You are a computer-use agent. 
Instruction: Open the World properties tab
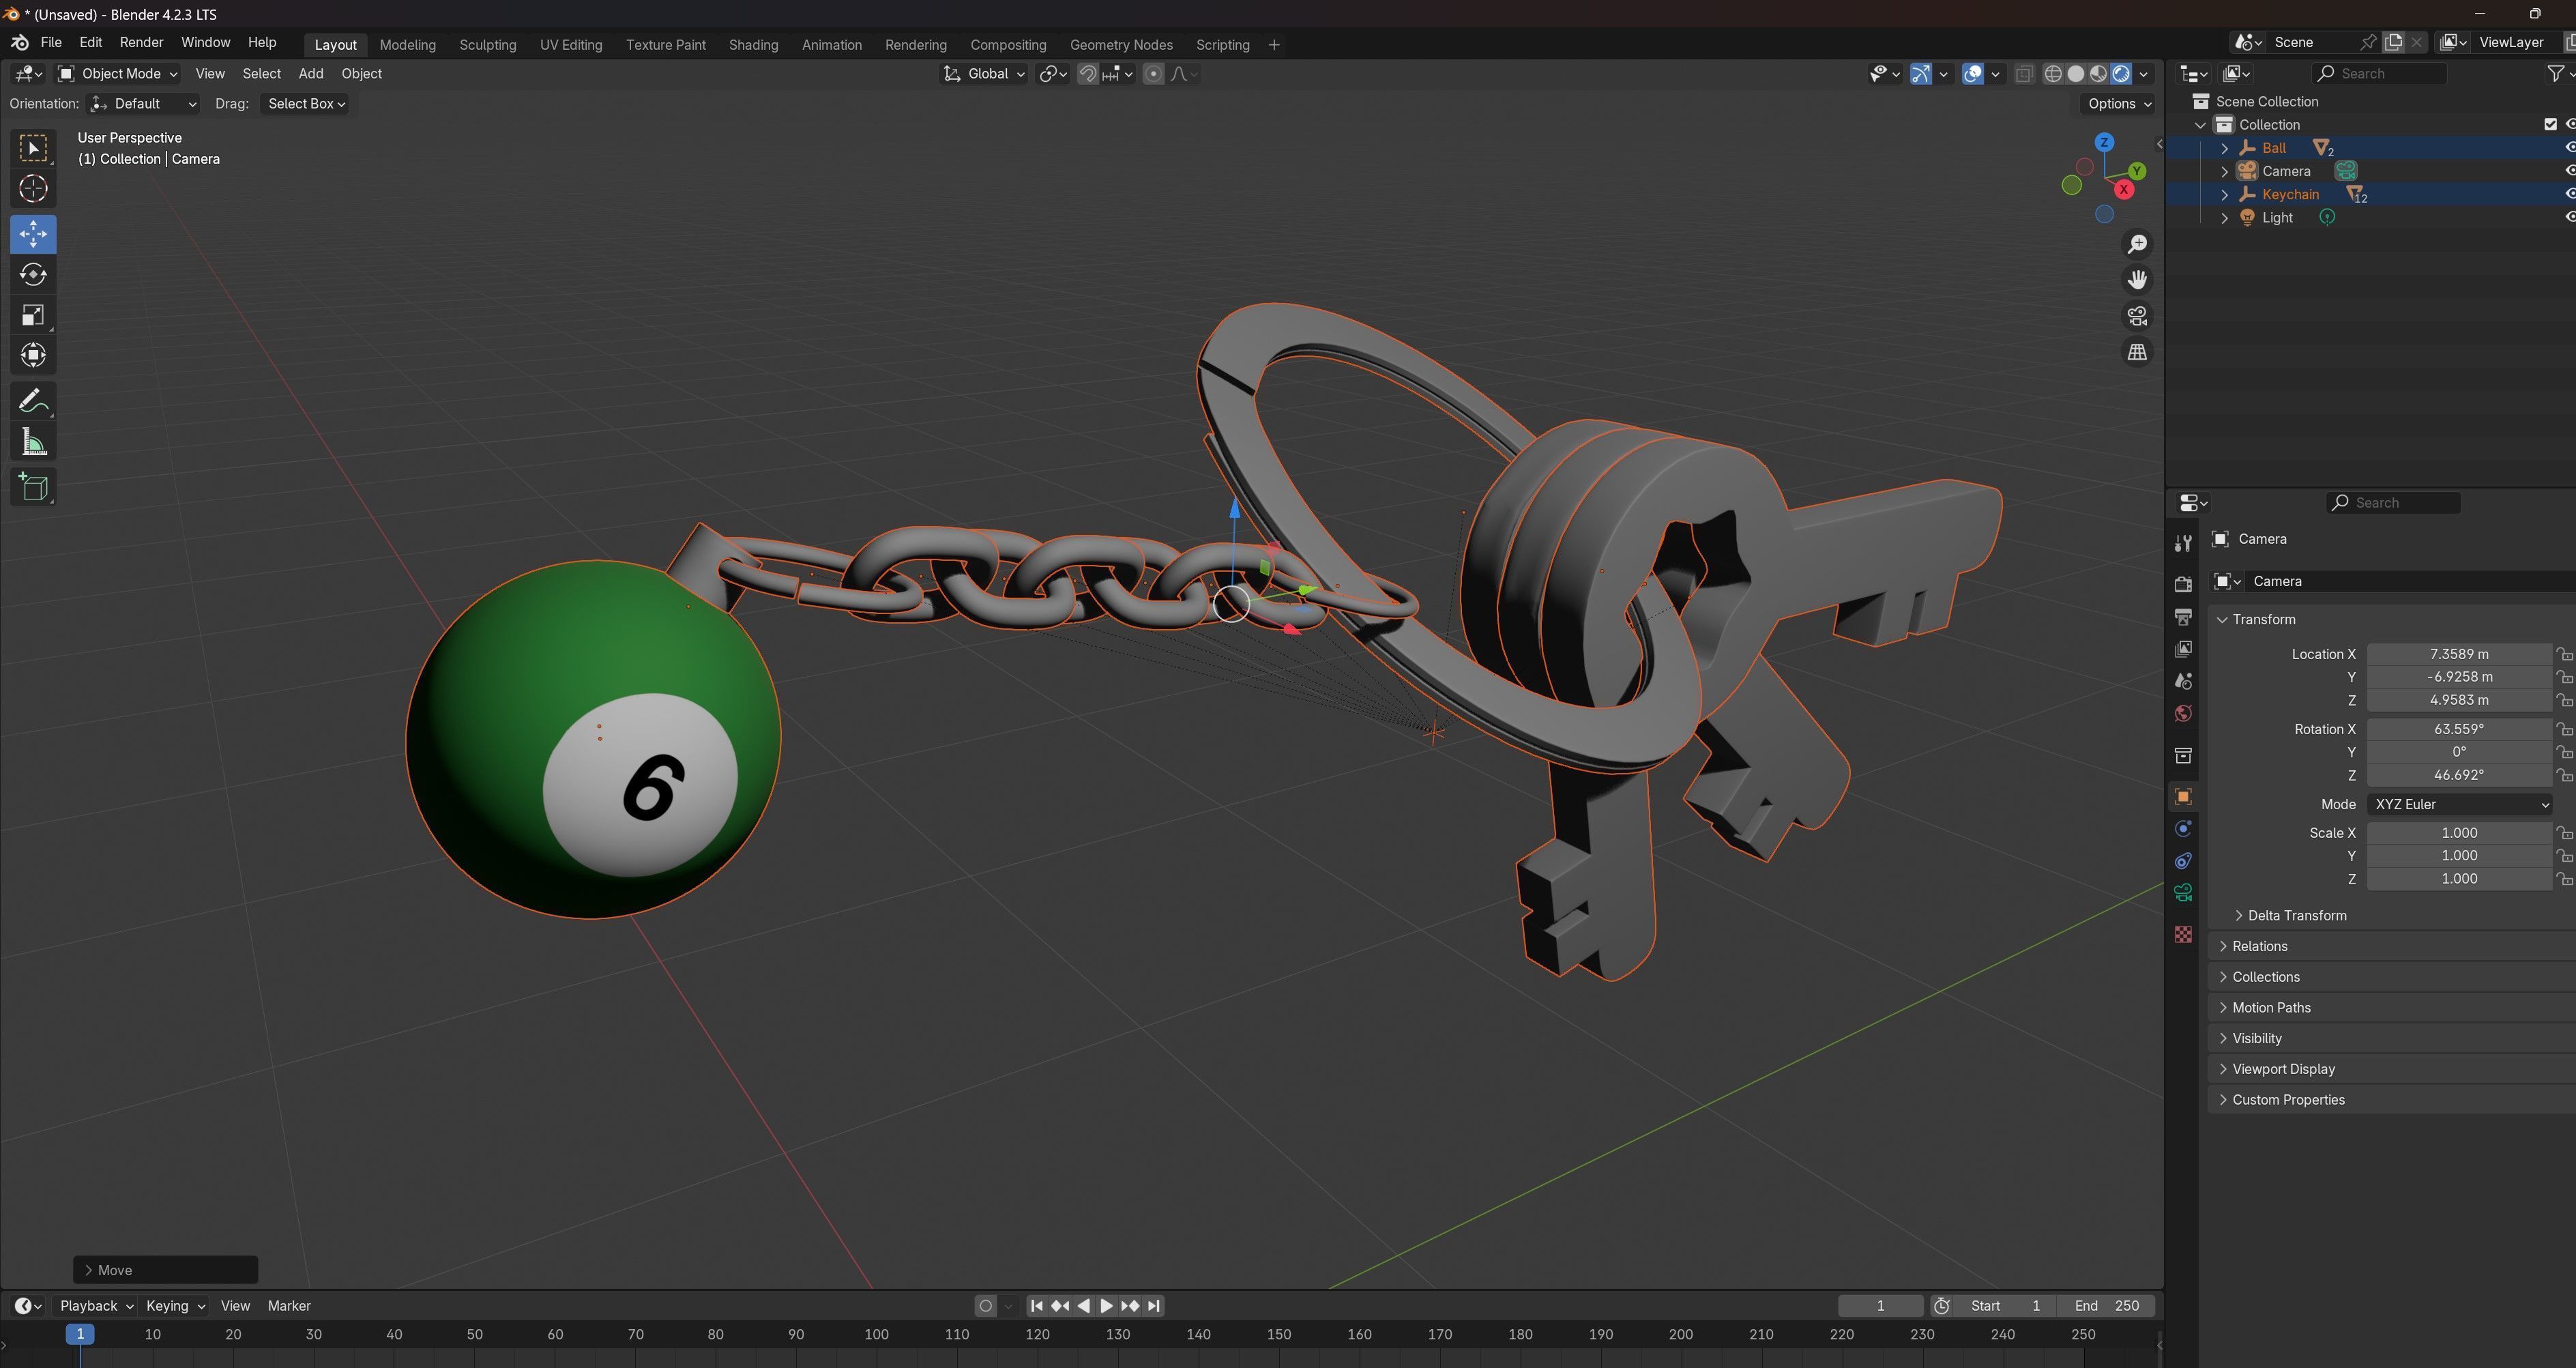tap(2183, 713)
